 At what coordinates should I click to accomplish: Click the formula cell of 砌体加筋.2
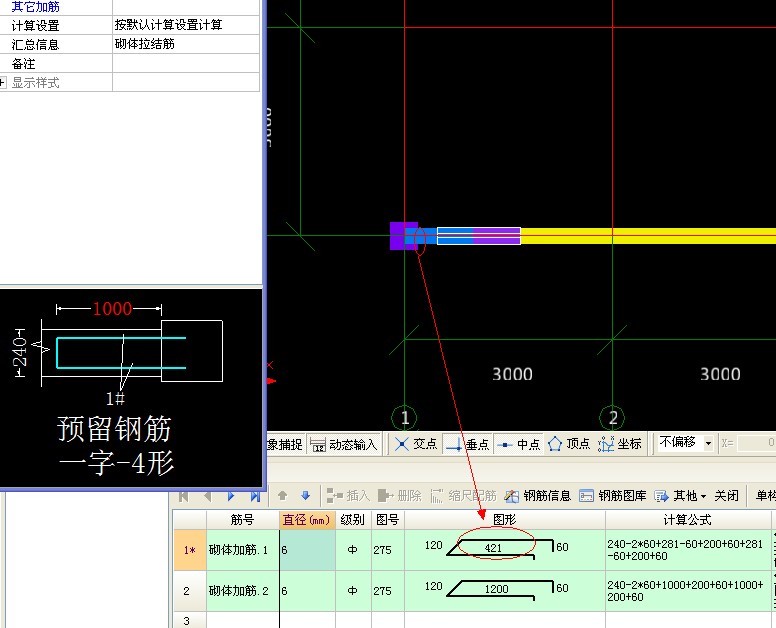pos(688,591)
